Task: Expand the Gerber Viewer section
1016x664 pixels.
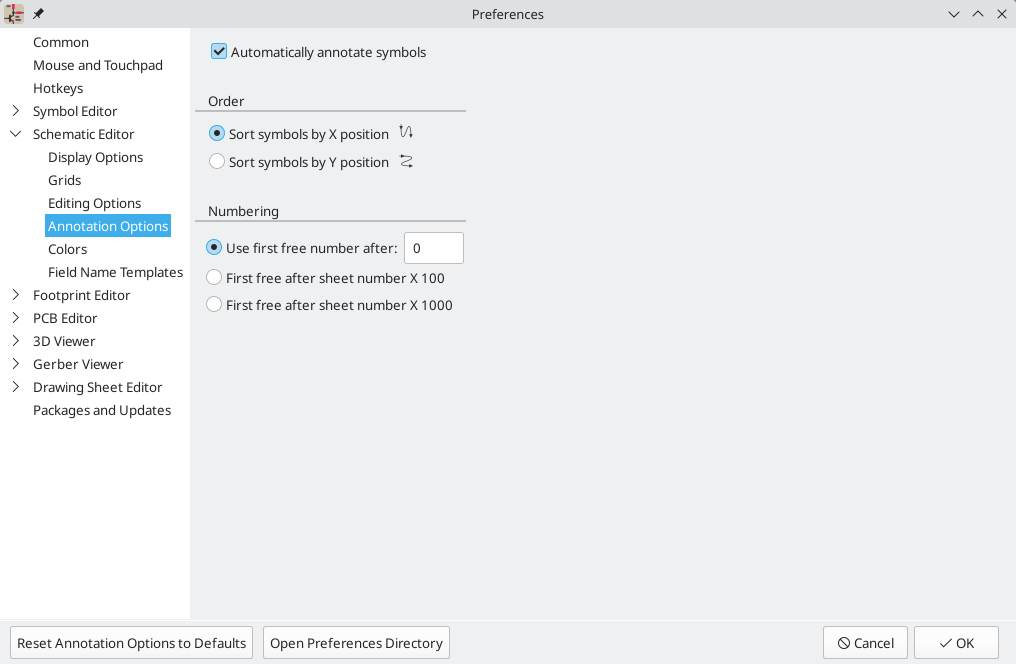Action: coord(16,364)
